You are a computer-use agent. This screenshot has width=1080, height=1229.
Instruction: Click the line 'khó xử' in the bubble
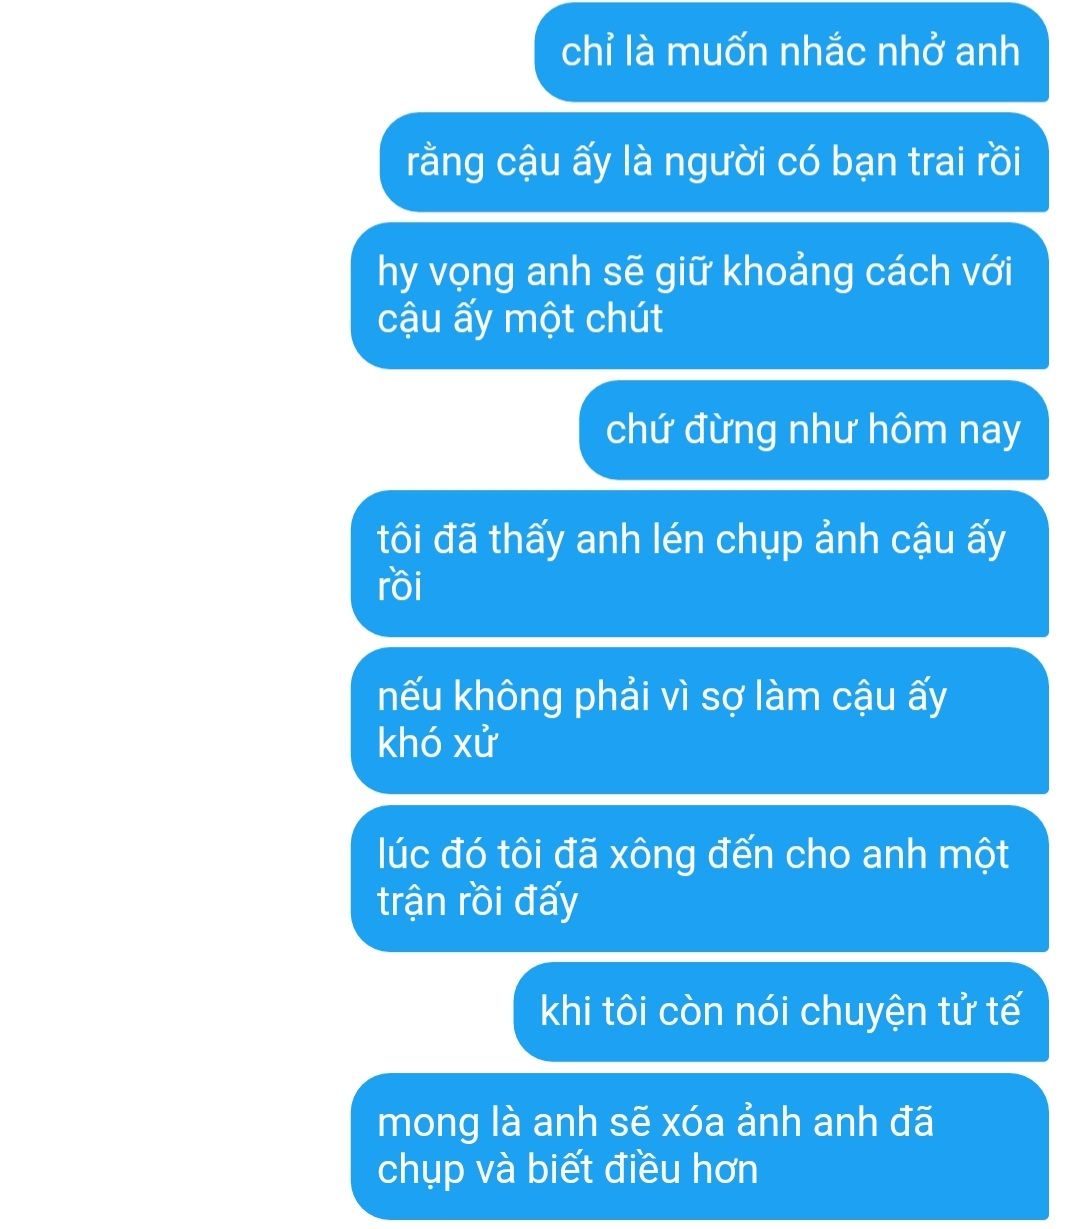pyautogui.click(x=437, y=743)
